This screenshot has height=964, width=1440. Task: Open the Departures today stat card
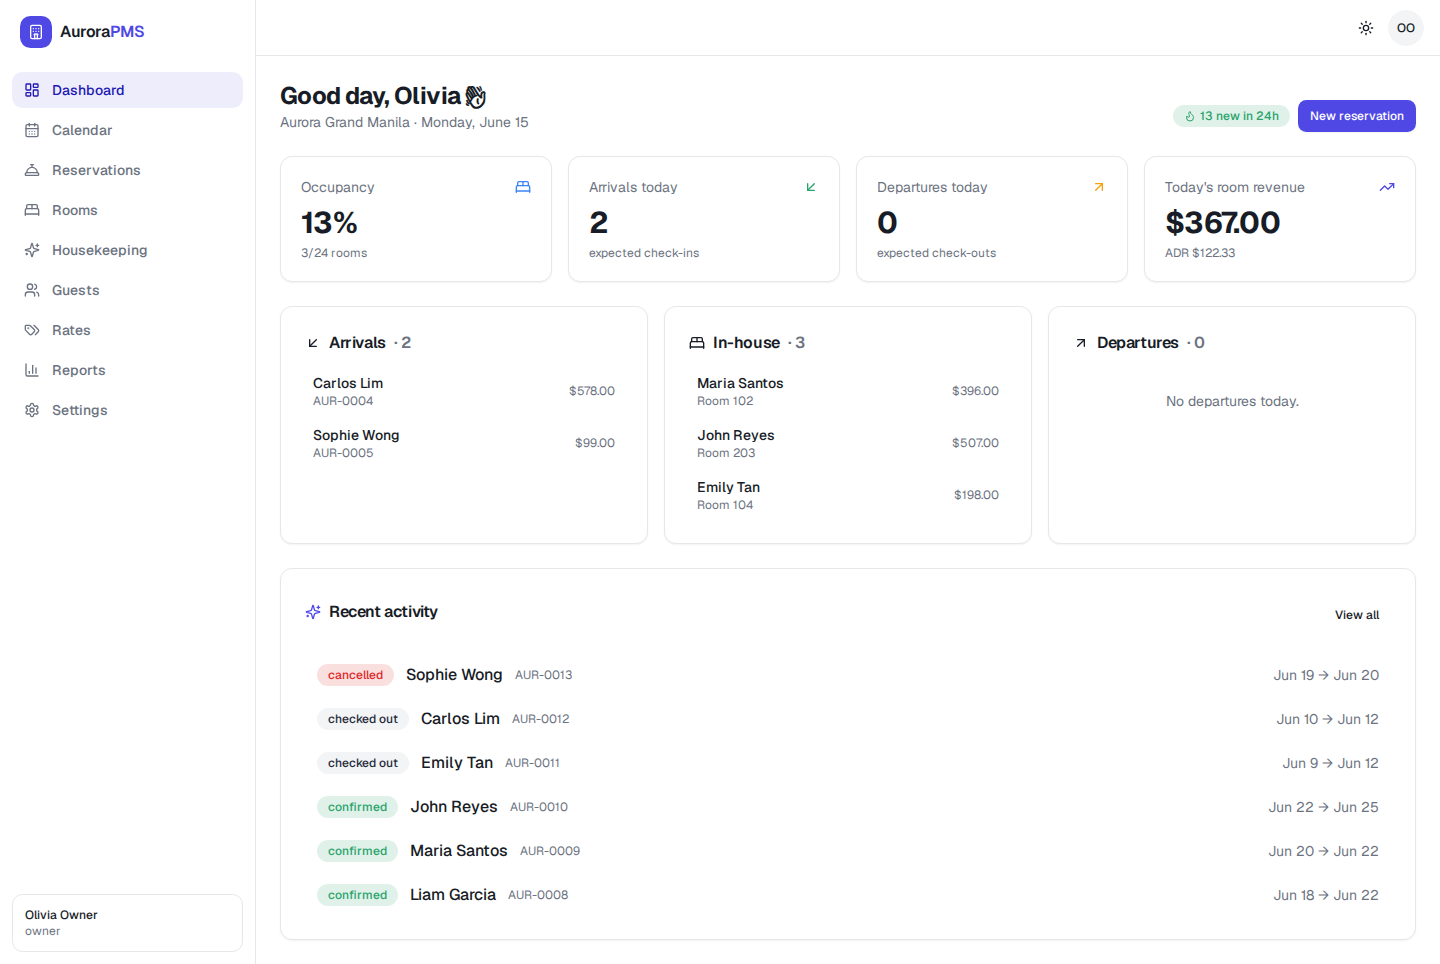pyautogui.click(x=992, y=219)
